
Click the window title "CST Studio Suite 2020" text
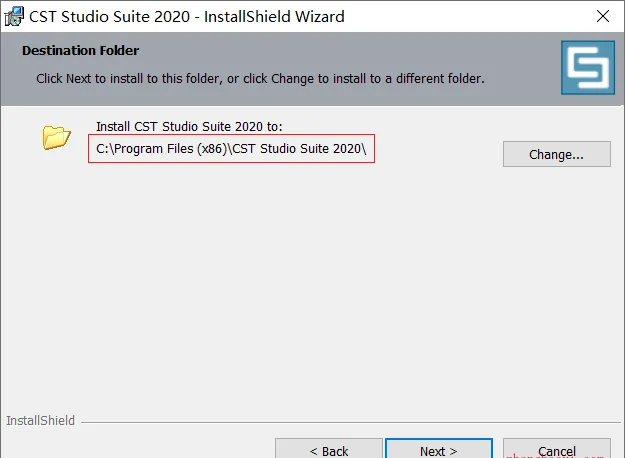(110, 17)
